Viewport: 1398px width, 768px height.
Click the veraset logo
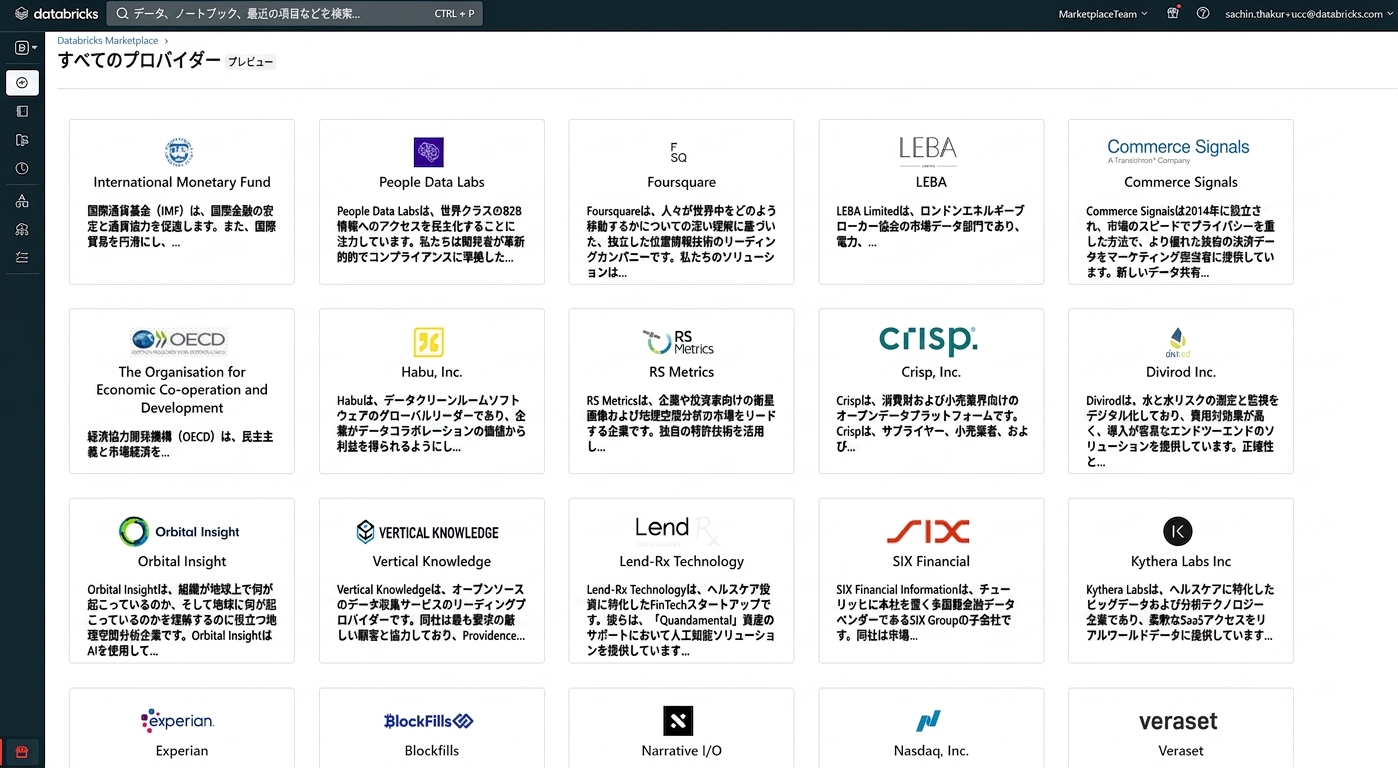tap(1178, 721)
